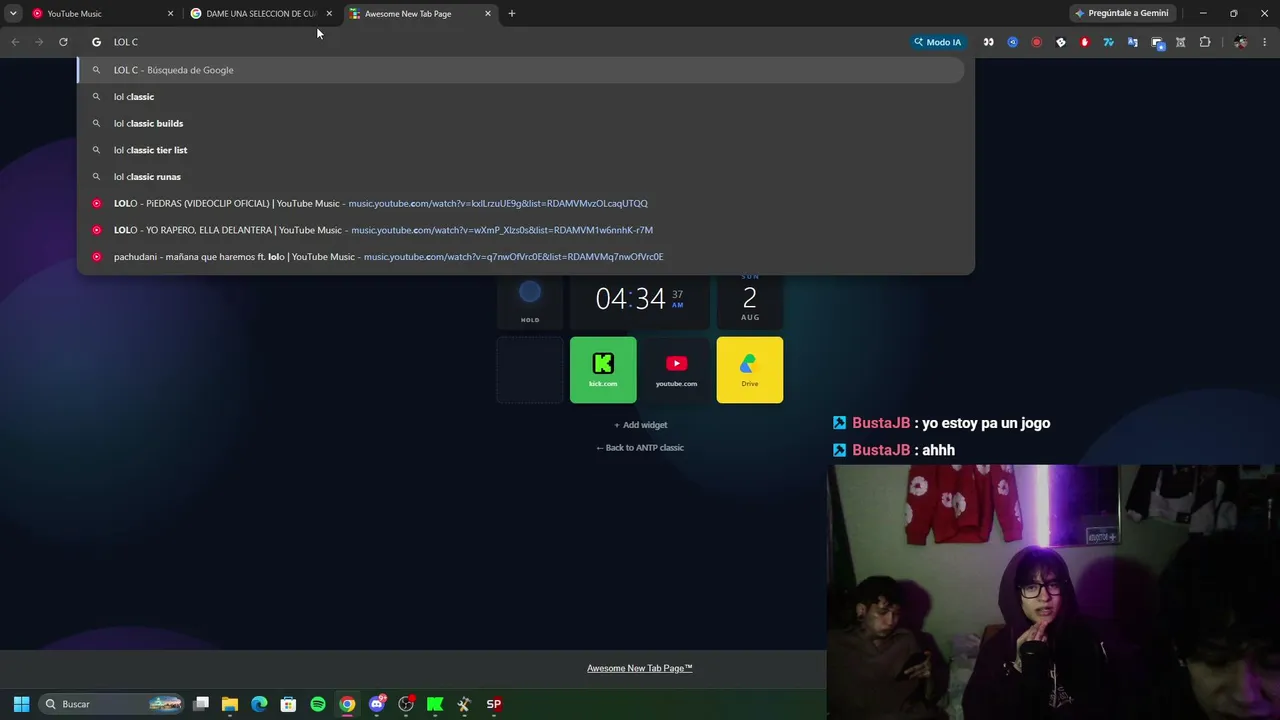Close the DAME UNA SELECCION tab

[x=329, y=14]
